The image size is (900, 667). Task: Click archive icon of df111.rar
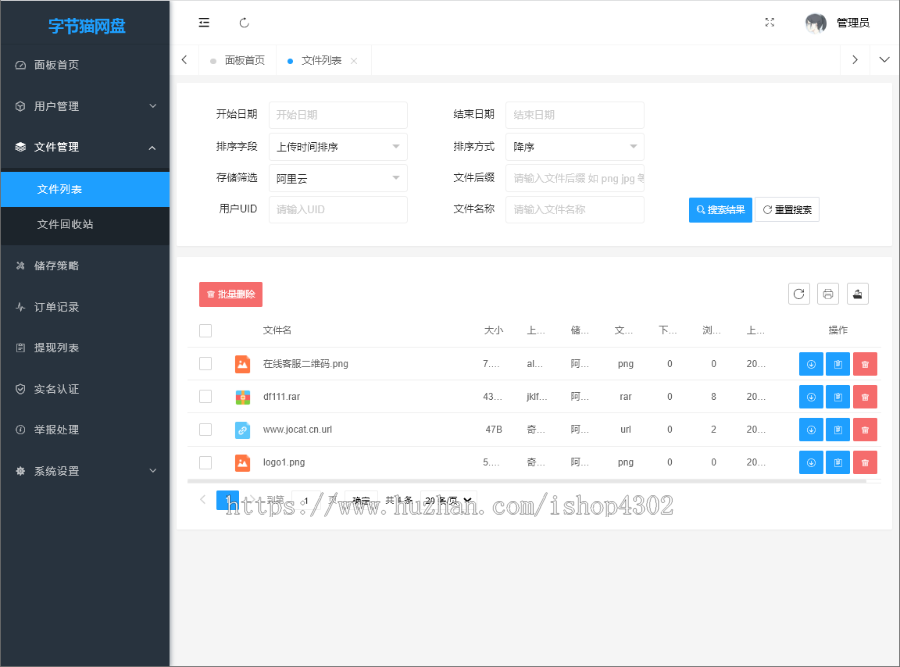tap(242, 397)
